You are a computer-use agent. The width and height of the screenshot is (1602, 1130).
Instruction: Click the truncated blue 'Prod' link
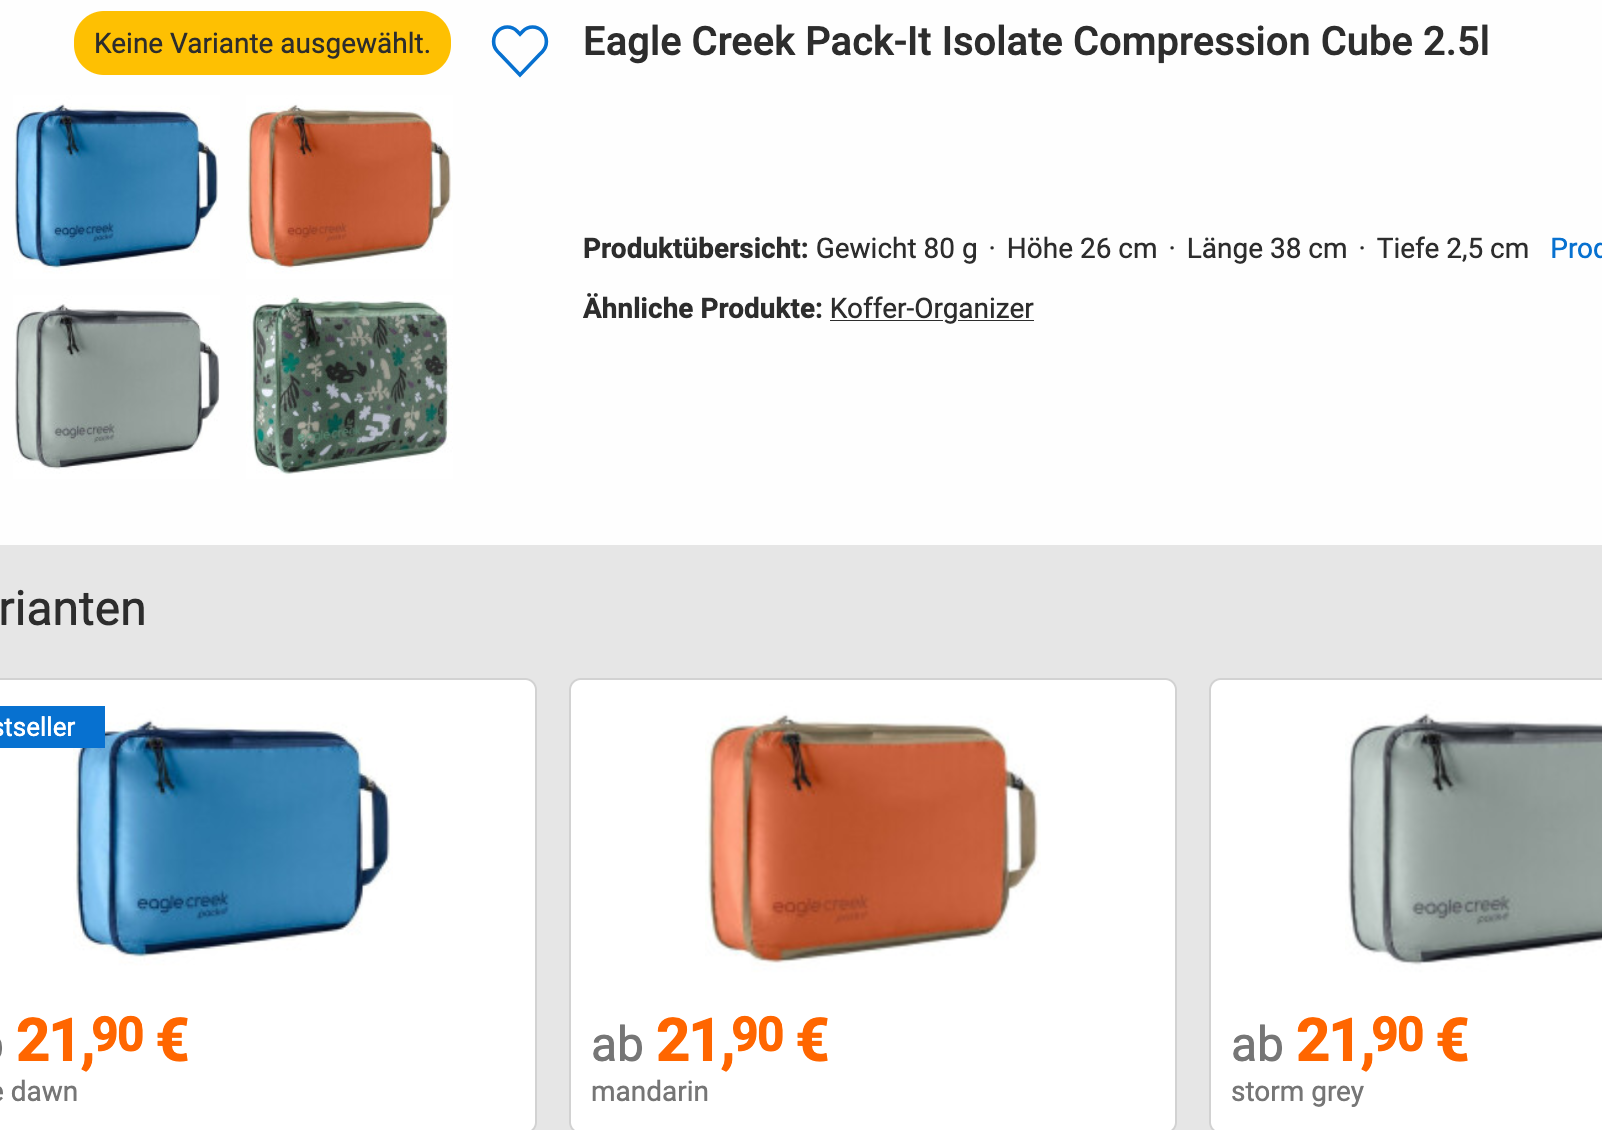tap(1575, 248)
